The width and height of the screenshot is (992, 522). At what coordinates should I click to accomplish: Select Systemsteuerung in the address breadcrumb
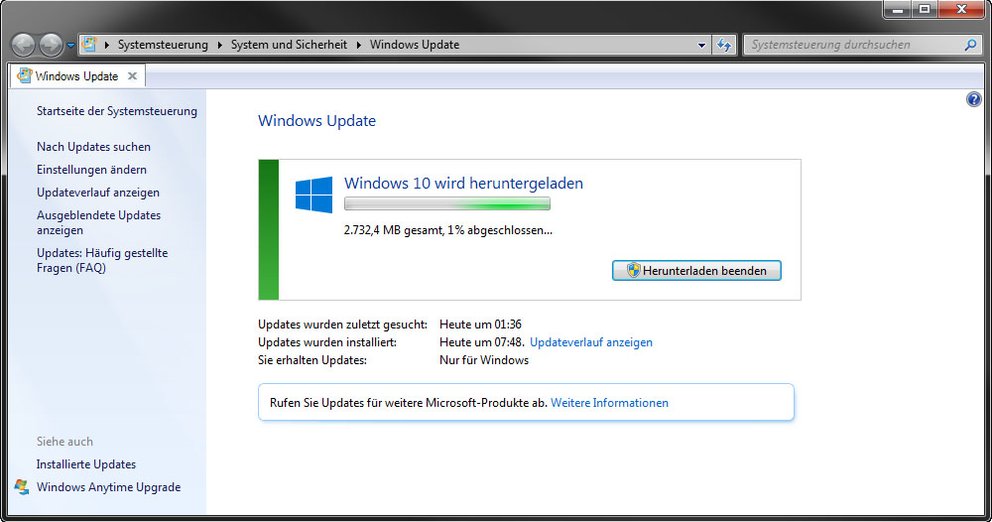coord(163,45)
